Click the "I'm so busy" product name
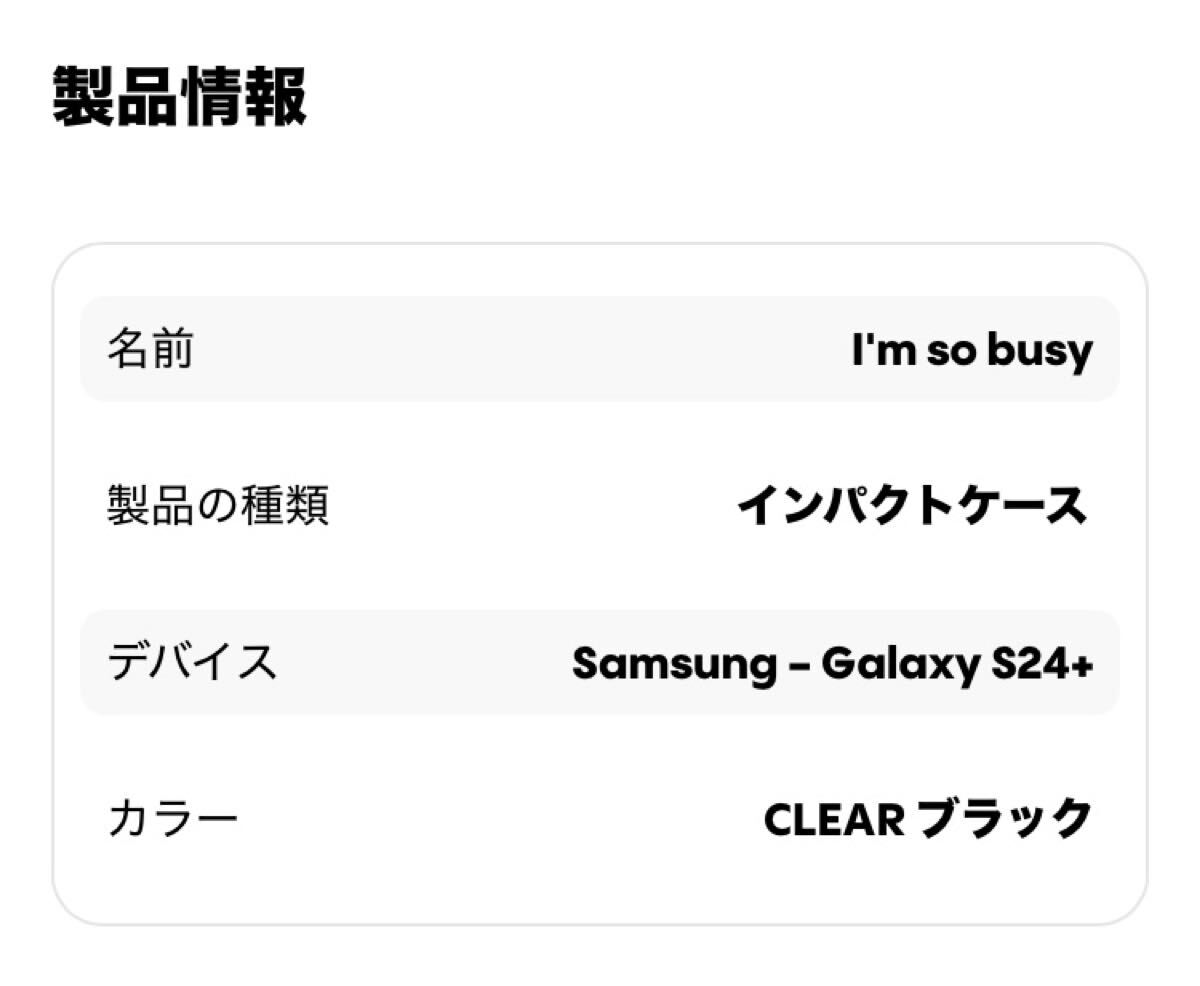This screenshot has width=1200, height=986. (972, 350)
